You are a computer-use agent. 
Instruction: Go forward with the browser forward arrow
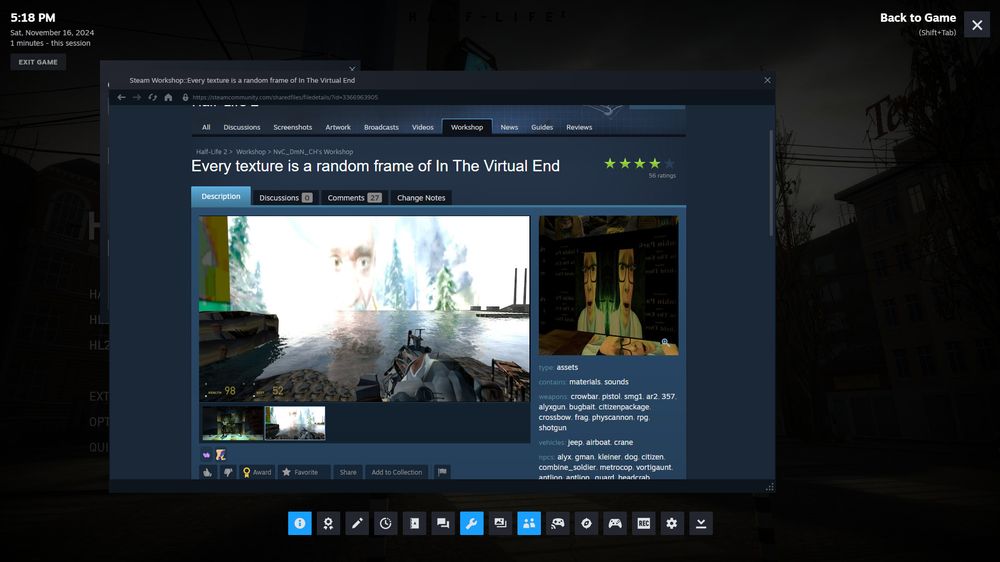(x=136, y=97)
